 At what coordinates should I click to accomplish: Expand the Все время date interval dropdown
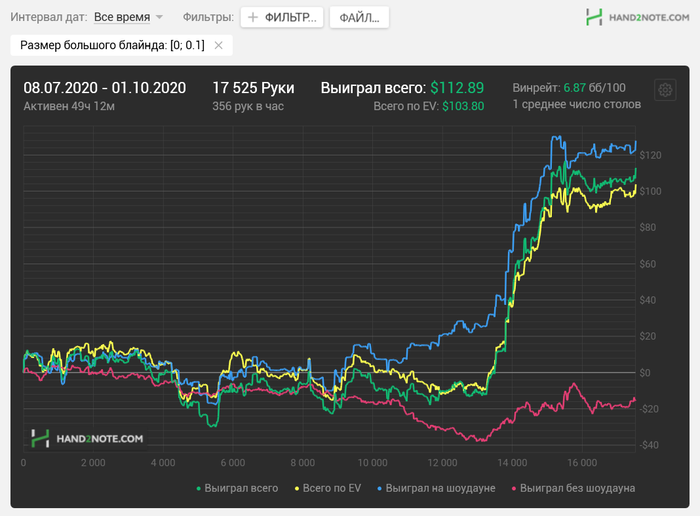click(128, 18)
